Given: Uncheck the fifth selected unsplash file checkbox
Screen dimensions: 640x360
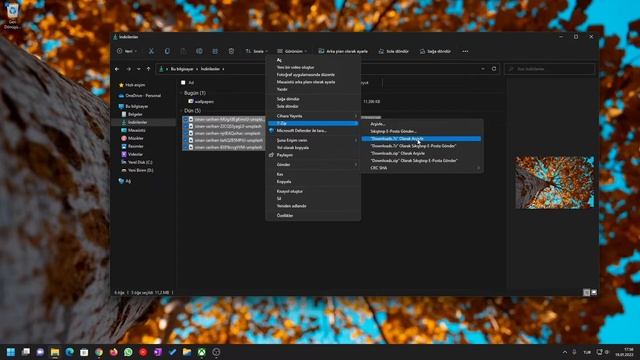Looking at the screenshot, I should click(186, 147).
